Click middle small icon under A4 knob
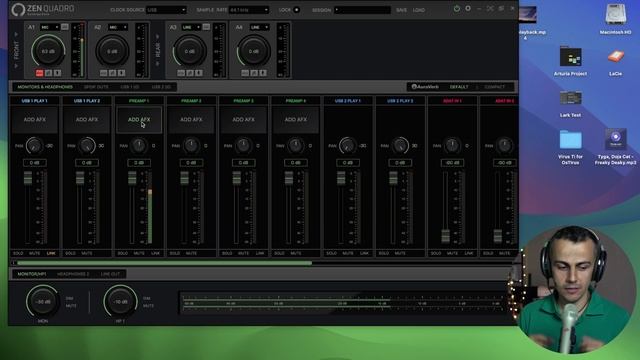 254,73
